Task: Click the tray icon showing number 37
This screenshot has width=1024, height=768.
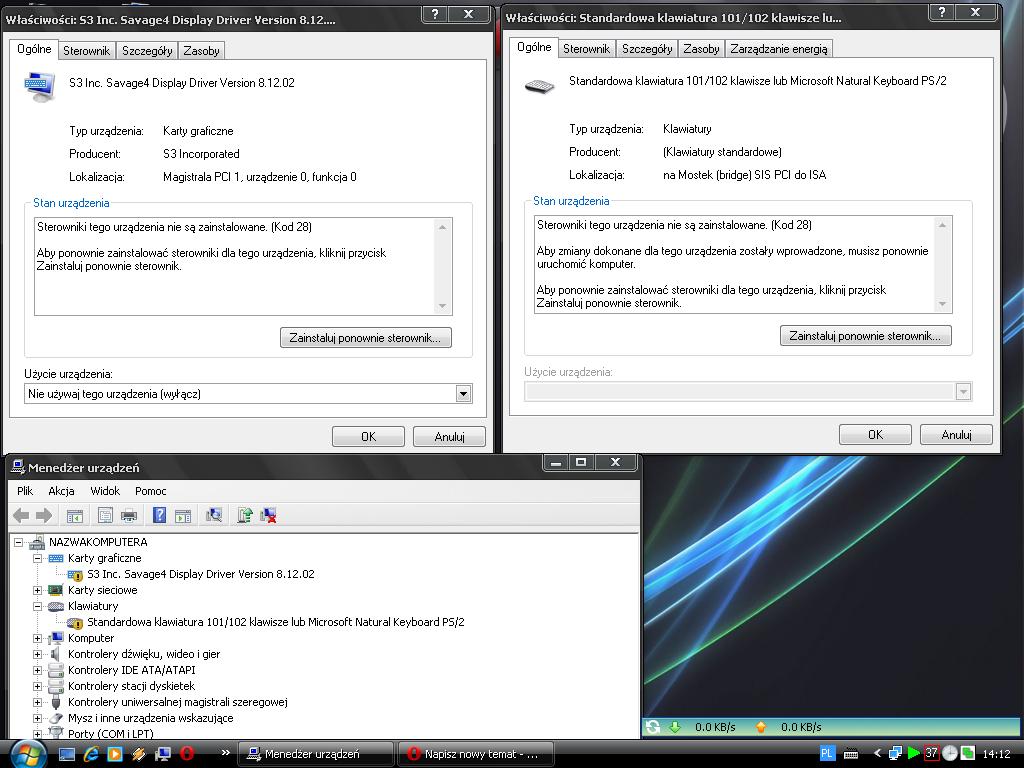Action: coord(931,753)
